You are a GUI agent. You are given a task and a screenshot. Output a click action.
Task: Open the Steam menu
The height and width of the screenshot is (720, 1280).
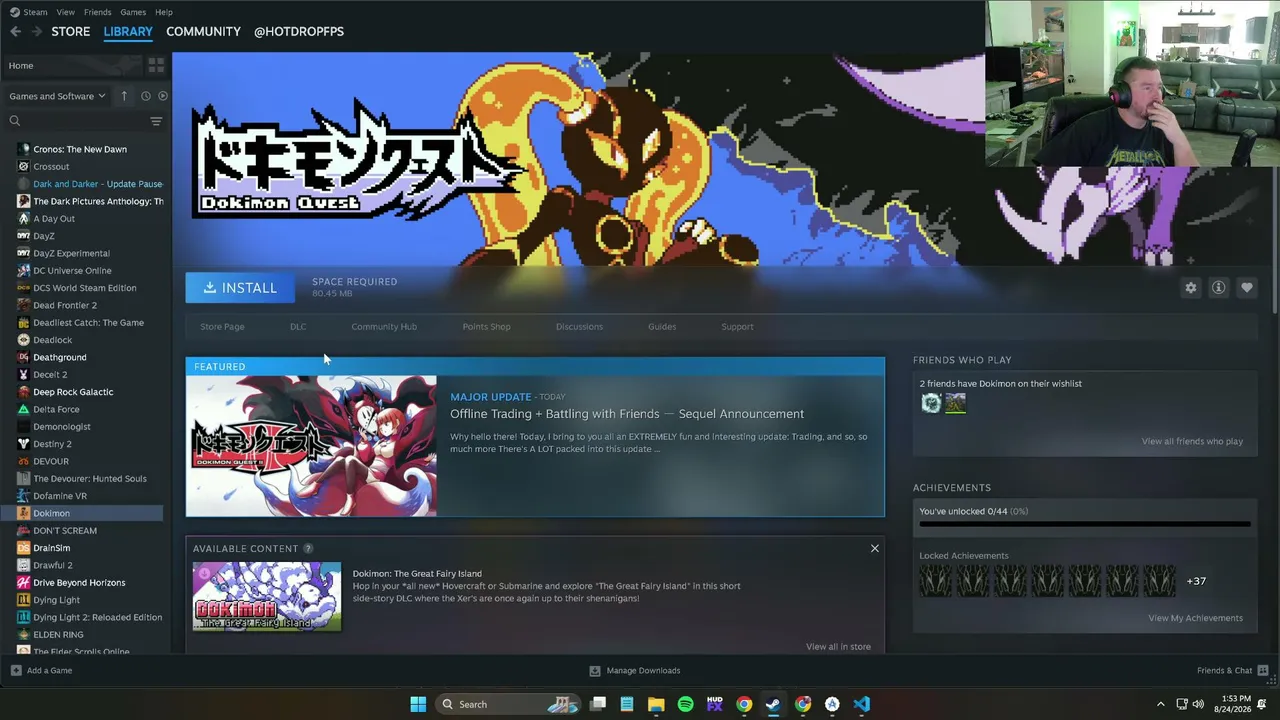[35, 12]
